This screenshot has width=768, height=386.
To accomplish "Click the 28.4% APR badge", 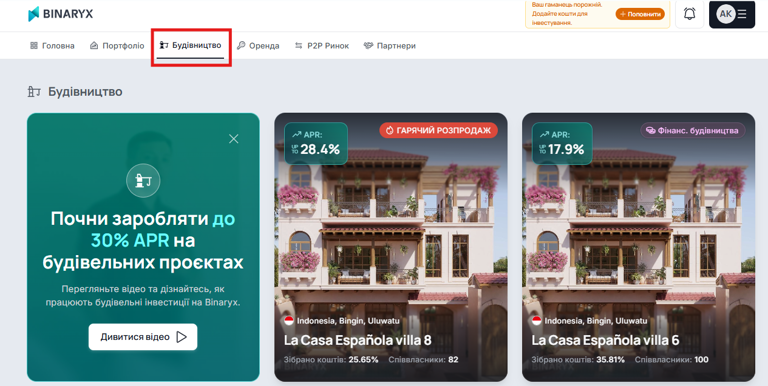I will (316, 143).
